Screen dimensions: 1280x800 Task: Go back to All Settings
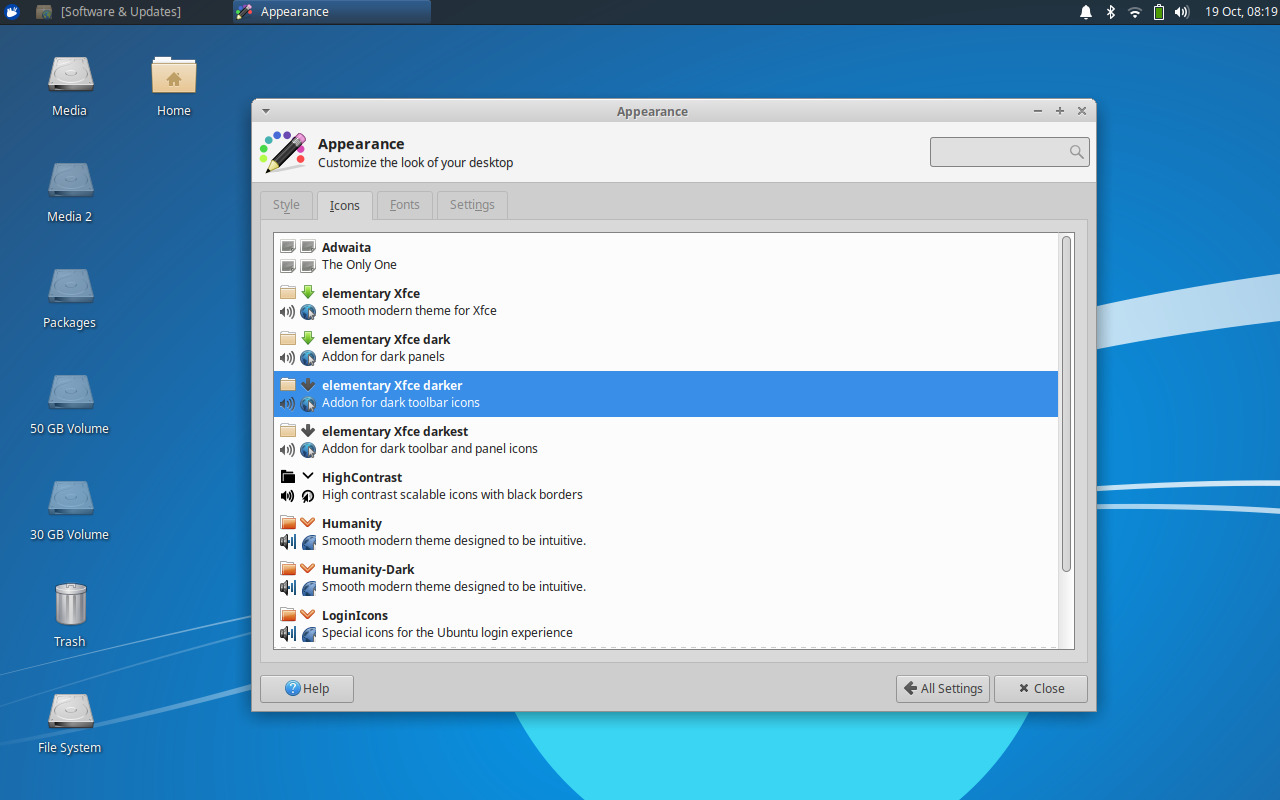click(x=941, y=688)
